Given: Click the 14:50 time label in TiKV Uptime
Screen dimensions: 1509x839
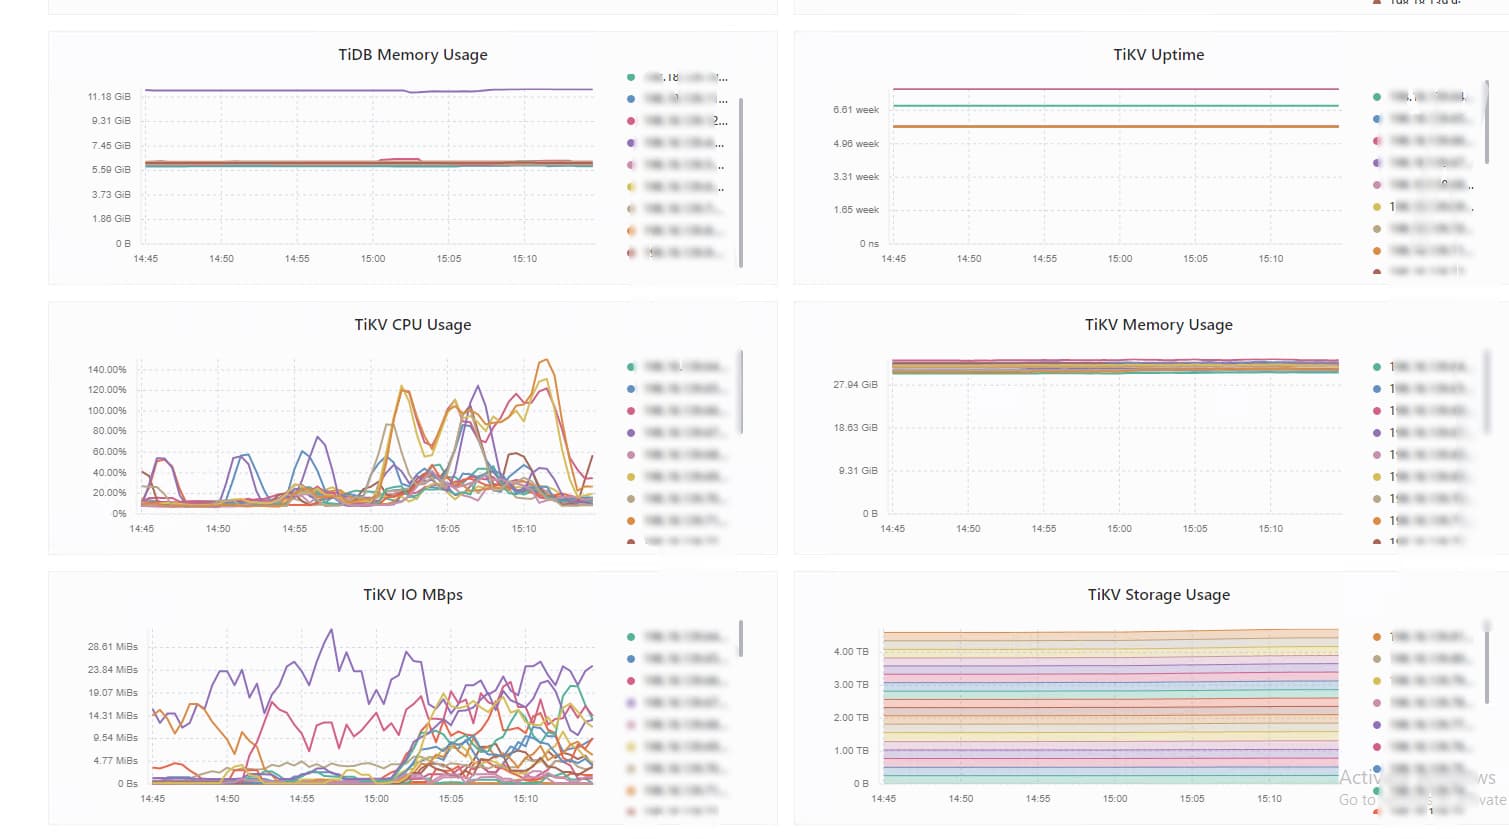Looking at the screenshot, I should [x=969, y=259].
